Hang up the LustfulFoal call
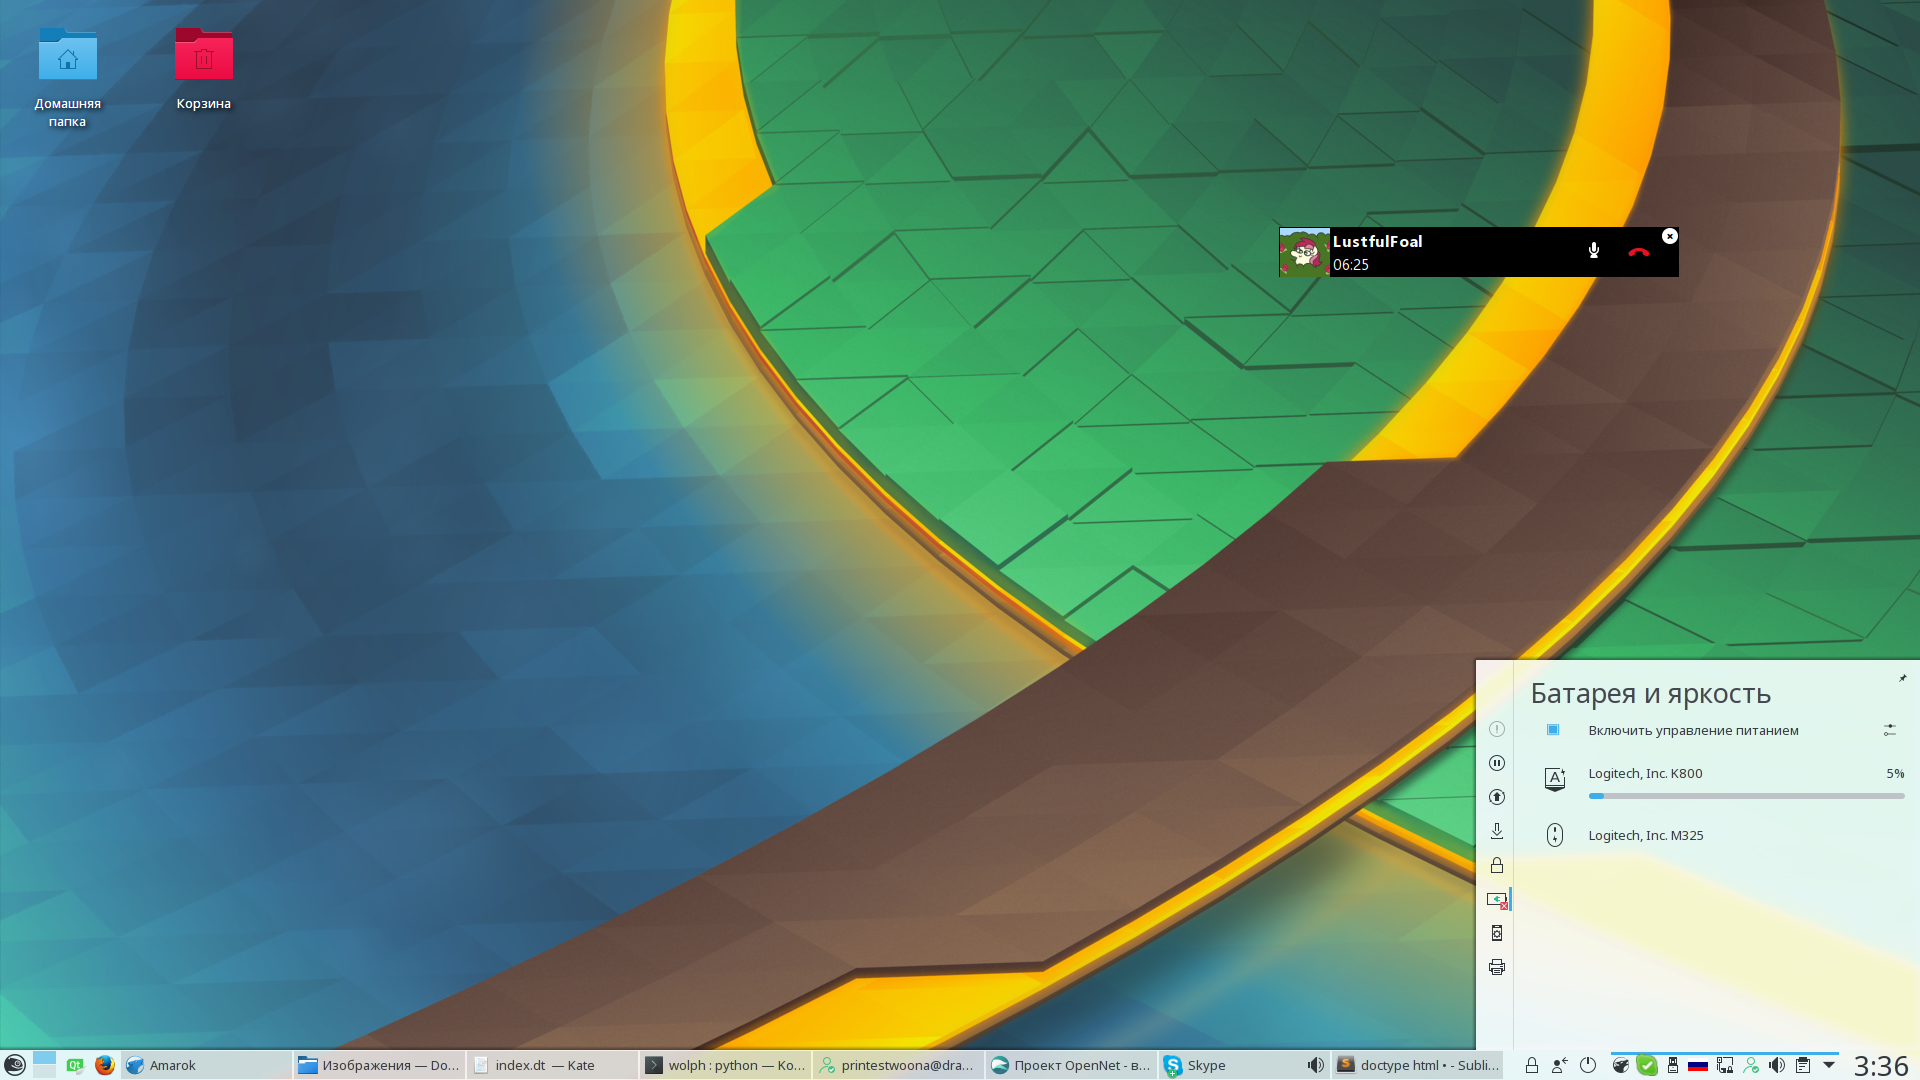1920x1080 pixels. [x=1638, y=252]
